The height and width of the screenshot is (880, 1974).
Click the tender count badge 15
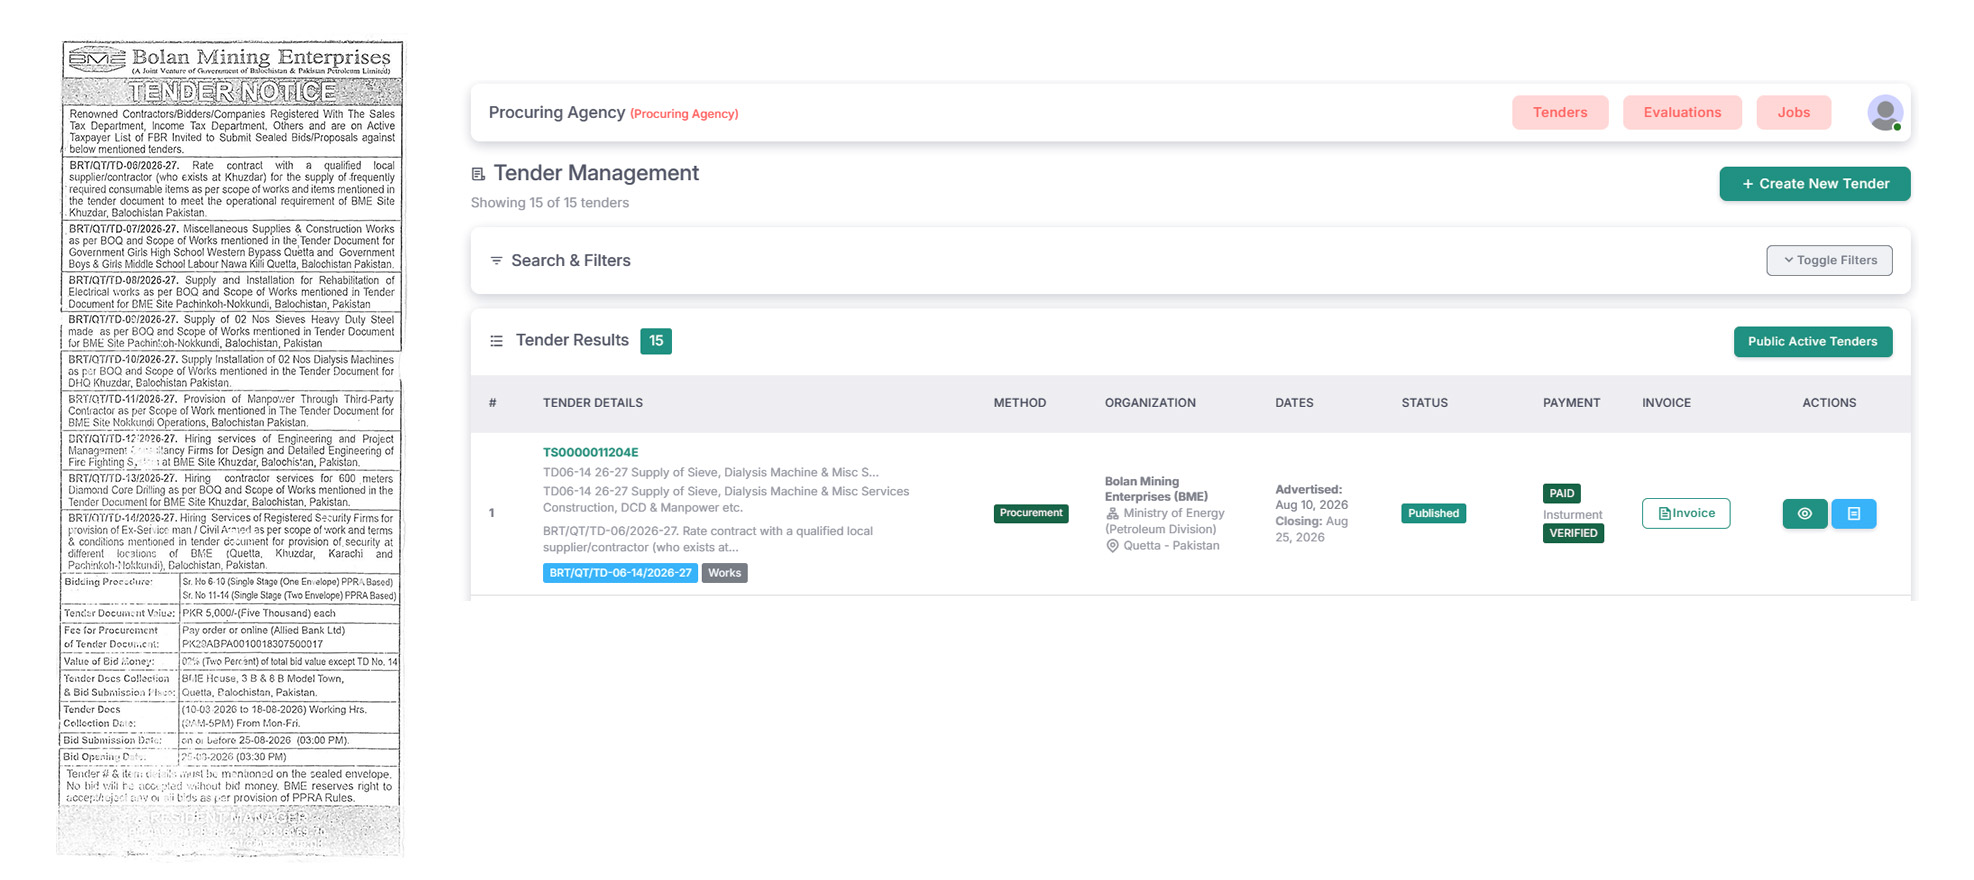click(x=656, y=341)
